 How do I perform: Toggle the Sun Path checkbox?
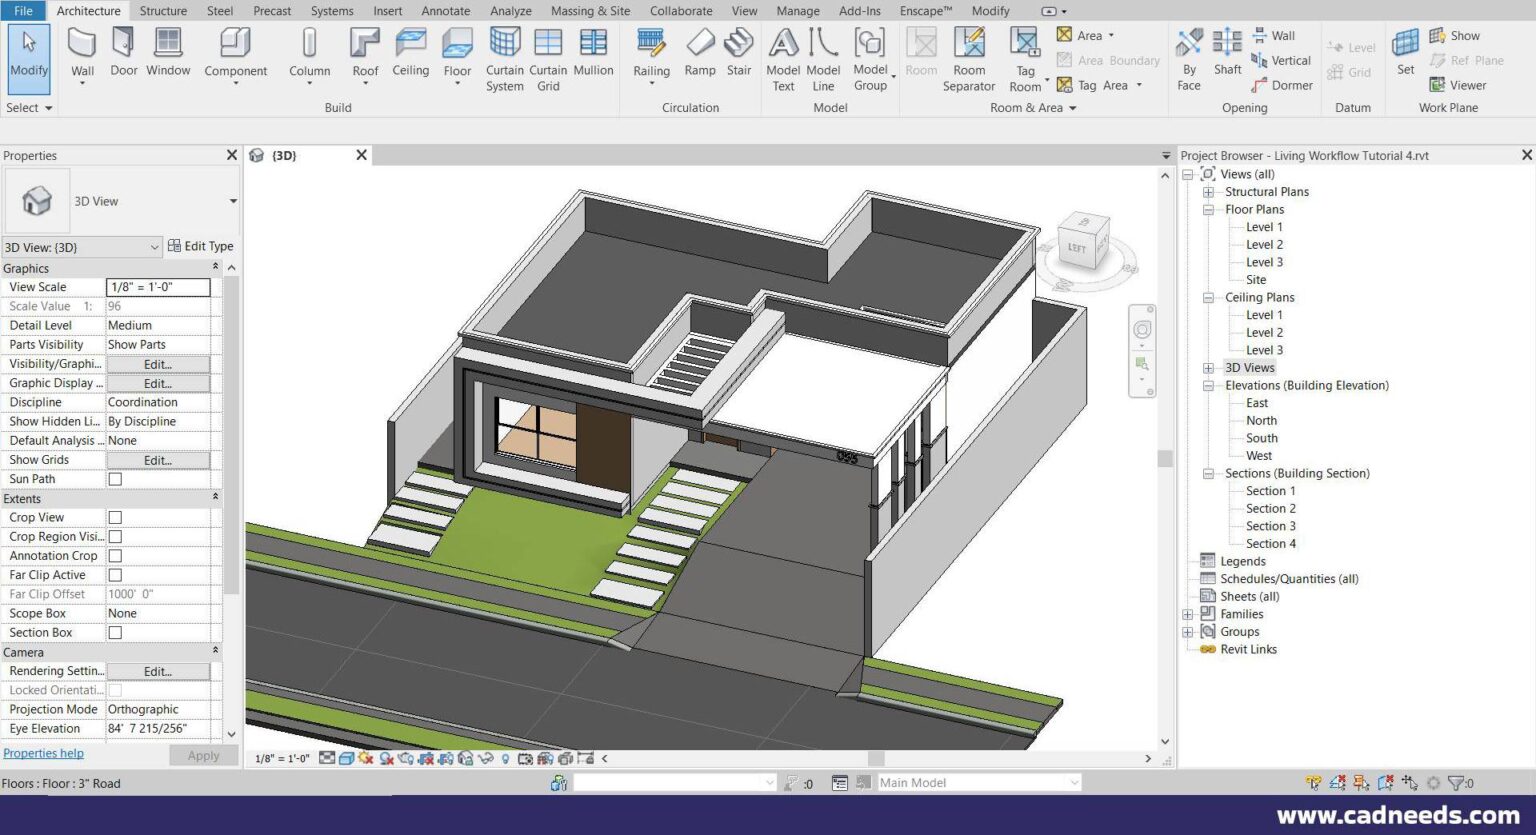click(115, 479)
